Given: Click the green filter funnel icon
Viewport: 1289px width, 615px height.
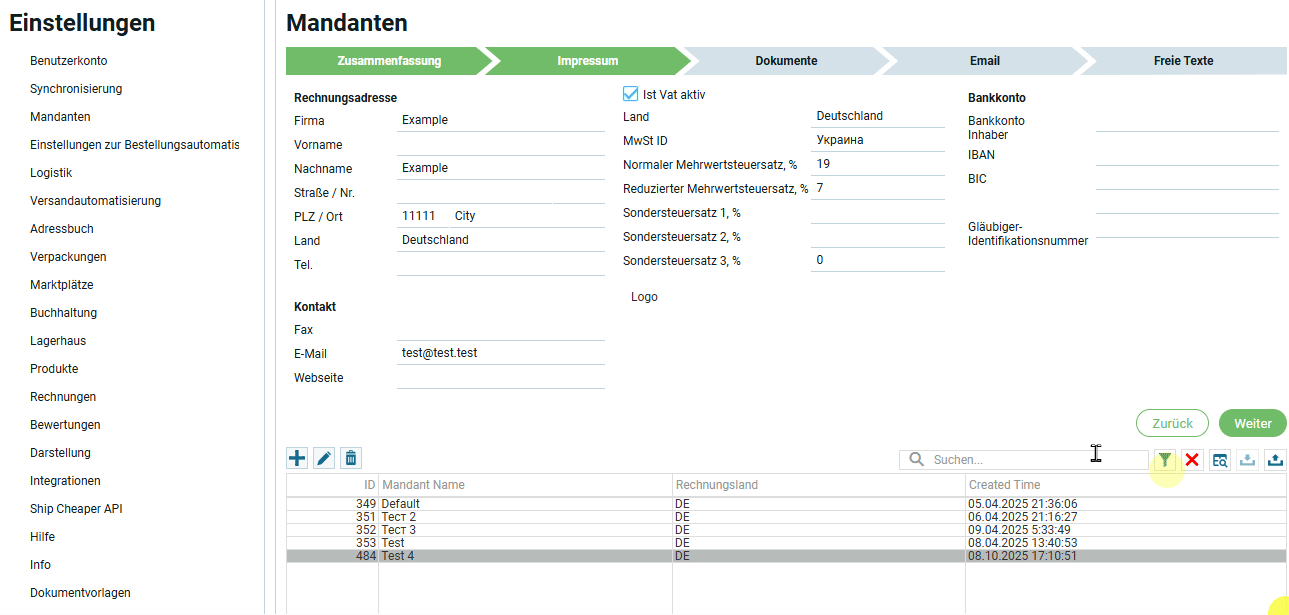Looking at the screenshot, I should (x=1165, y=460).
